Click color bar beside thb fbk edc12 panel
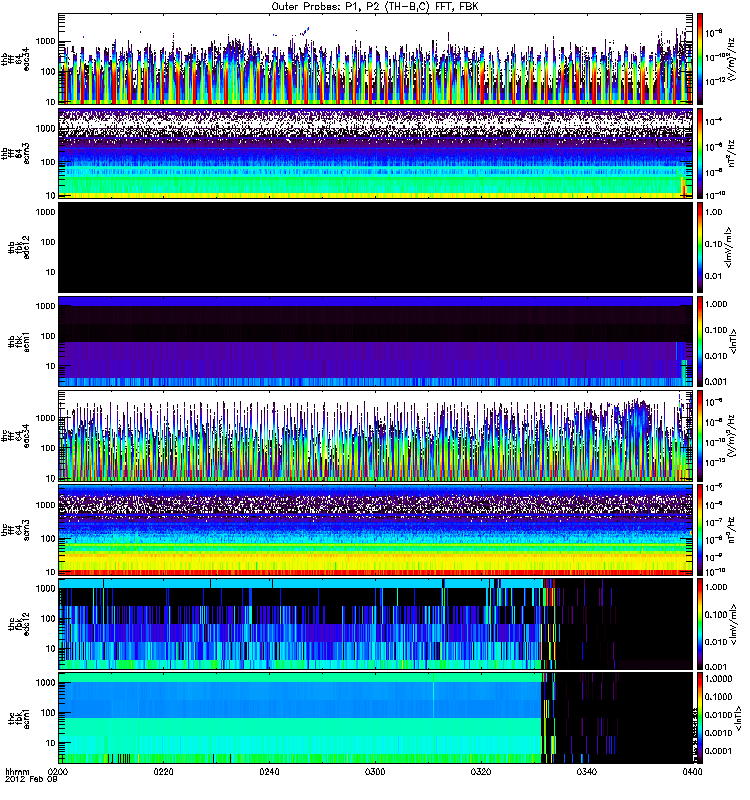The image size is (750, 800). tap(701, 246)
